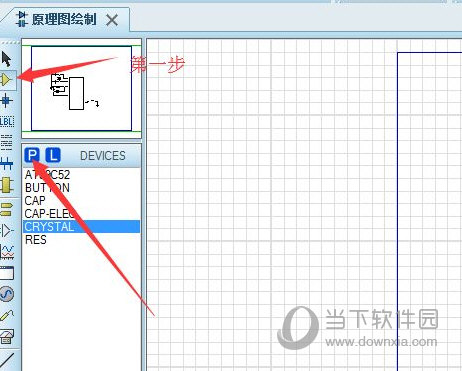This screenshot has width=462, height=371.
Task: Click the P pick-from-libraries button
Action: click(x=32, y=155)
